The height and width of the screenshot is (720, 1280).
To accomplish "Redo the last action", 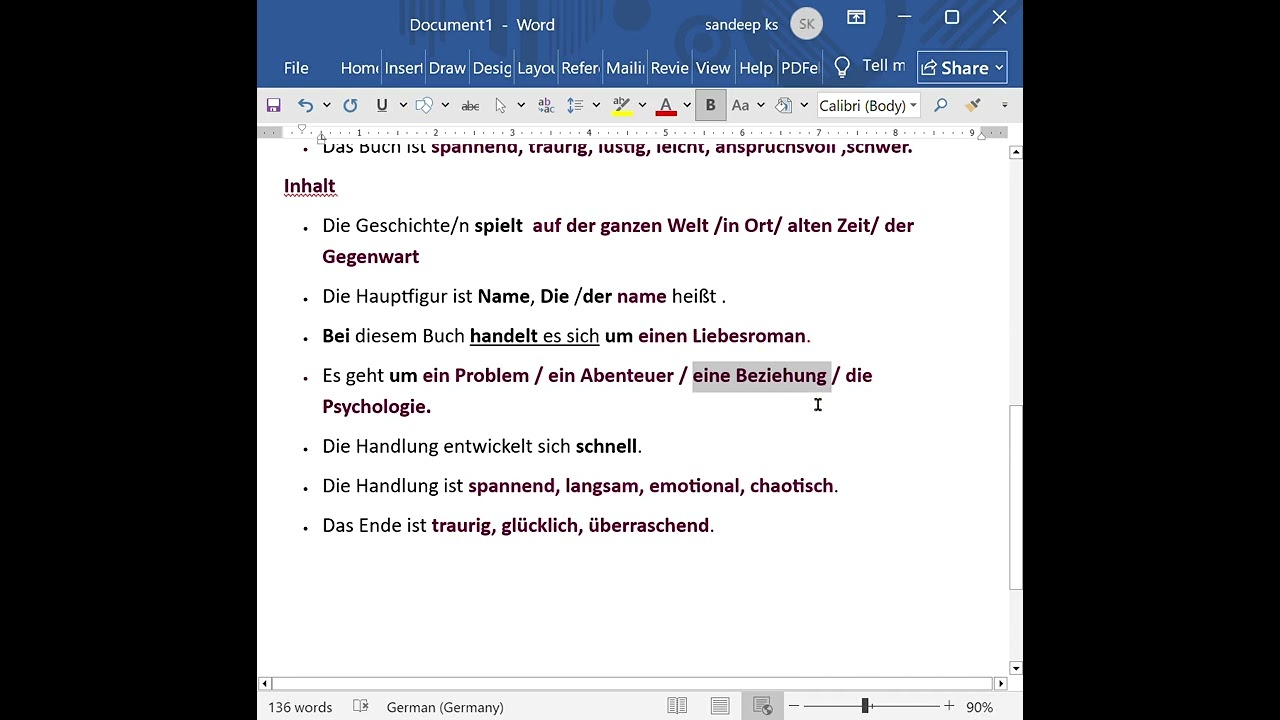I will pyautogui.click(x=350, y=105).
